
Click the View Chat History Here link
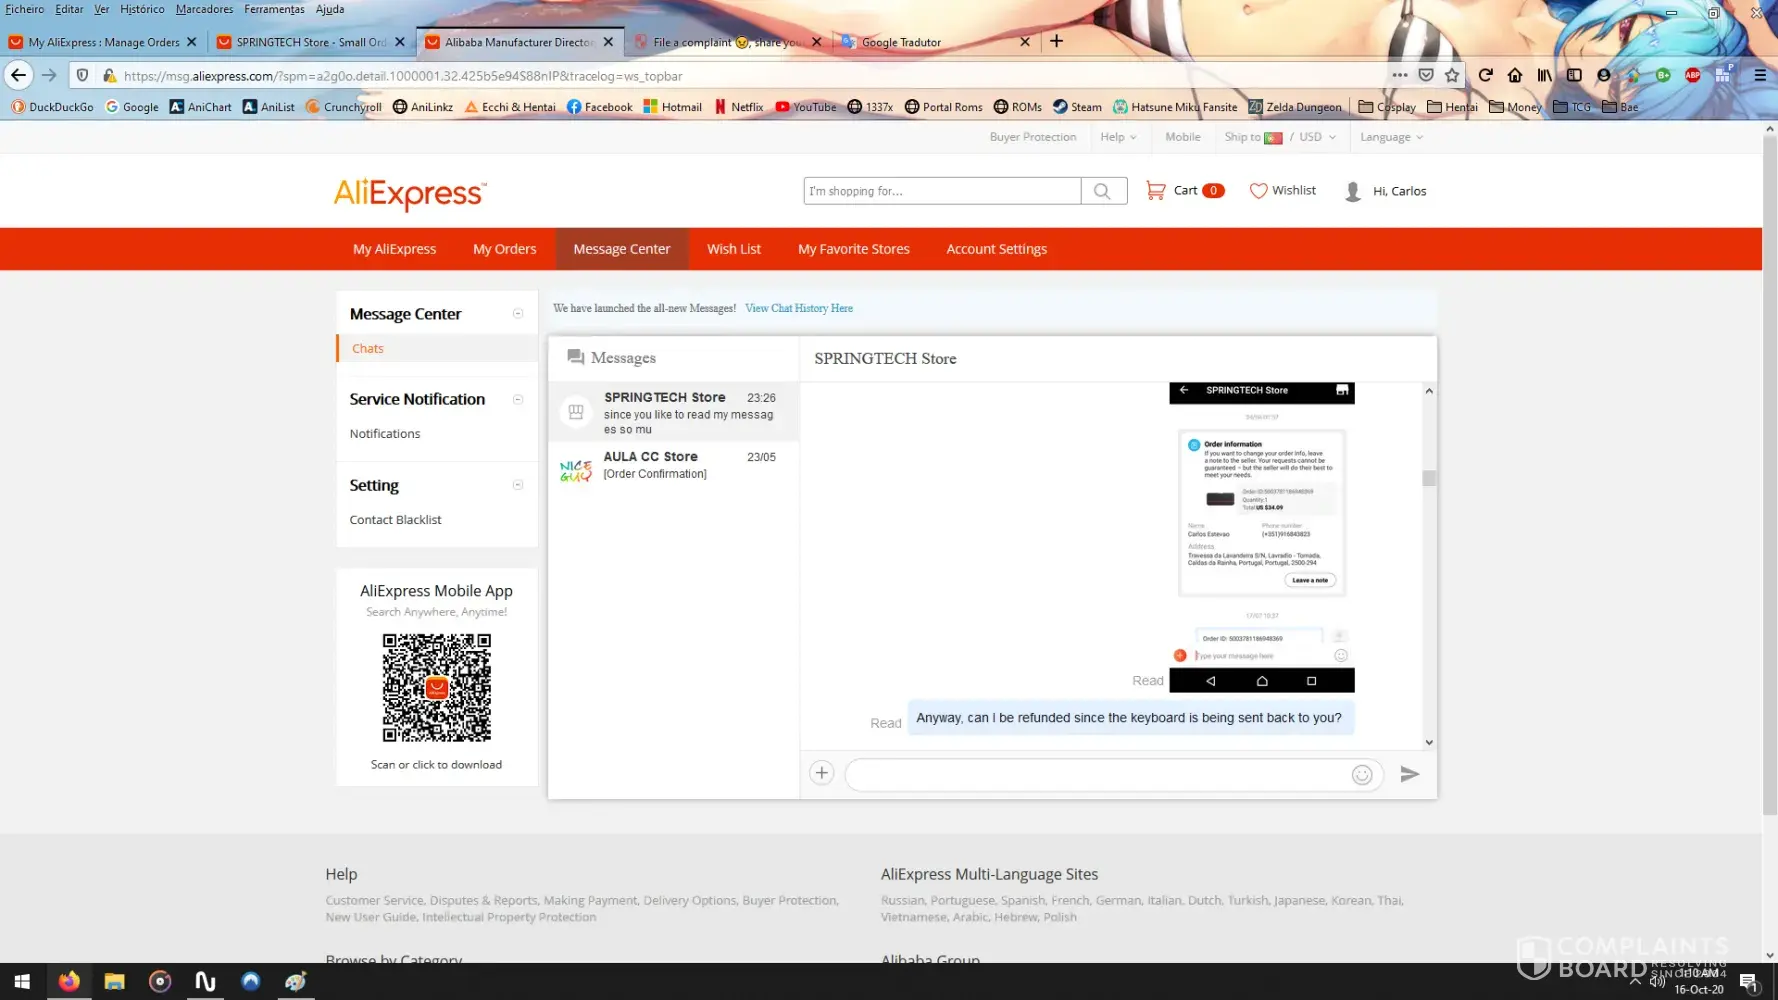pyautogui.click(x=799, y=308)
